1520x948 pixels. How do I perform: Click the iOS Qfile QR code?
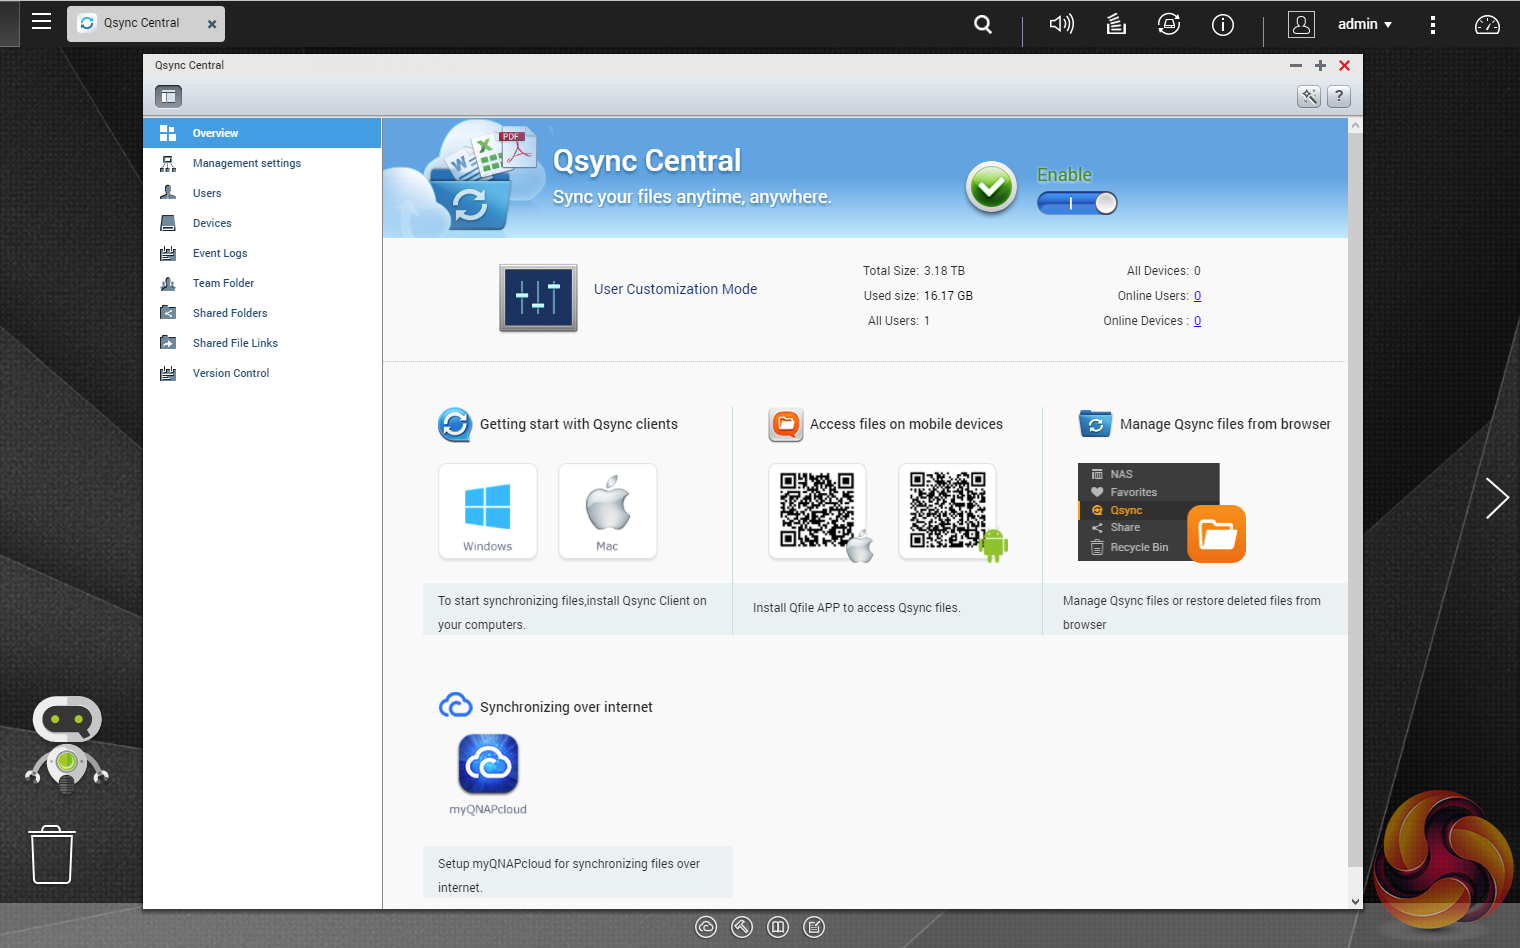pyautogui.click(x=818, y=511)
